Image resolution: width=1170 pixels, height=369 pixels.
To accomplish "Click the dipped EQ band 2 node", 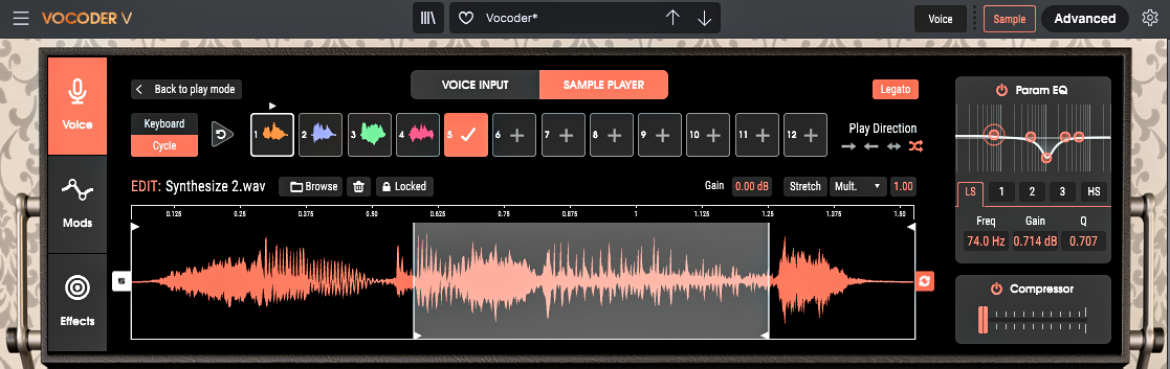I will coord(1047,157).
